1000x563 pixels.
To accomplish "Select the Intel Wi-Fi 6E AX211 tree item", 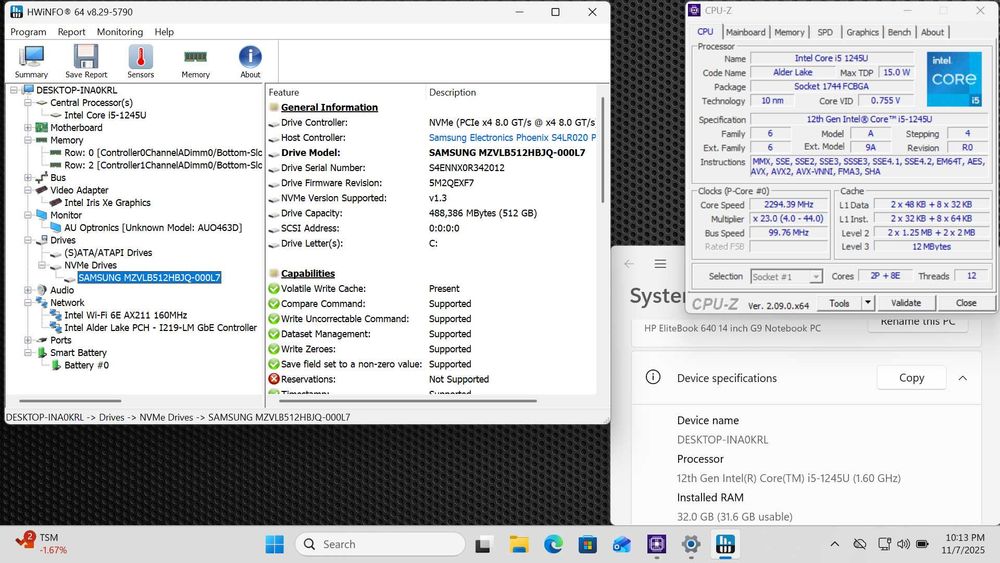I will coord(126,315).
